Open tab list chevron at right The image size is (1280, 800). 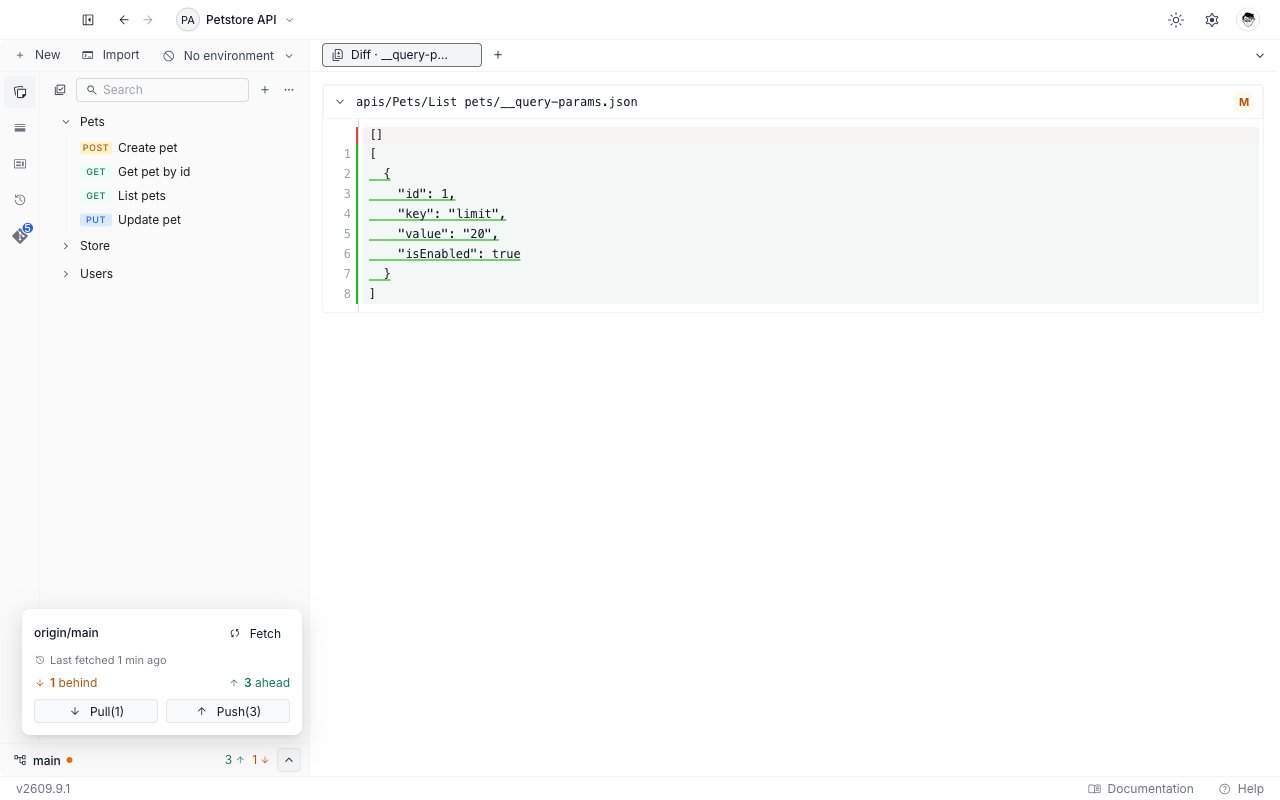tap(1260, 56)
